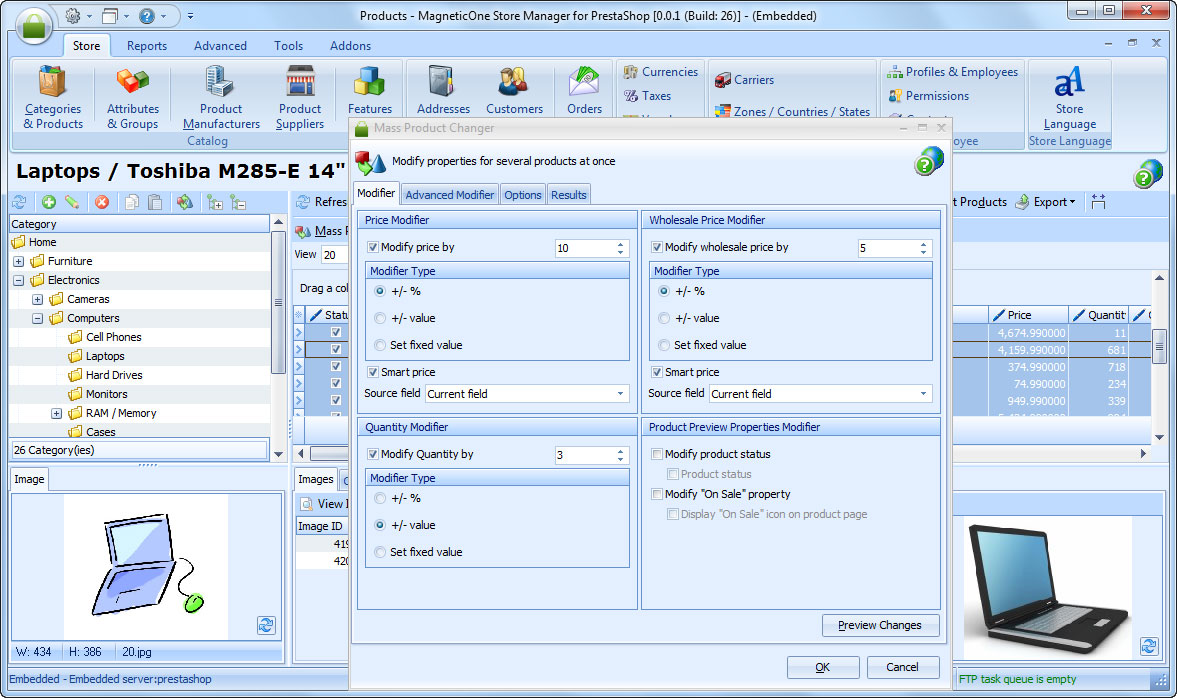Open Features ribbon icon

369,90
